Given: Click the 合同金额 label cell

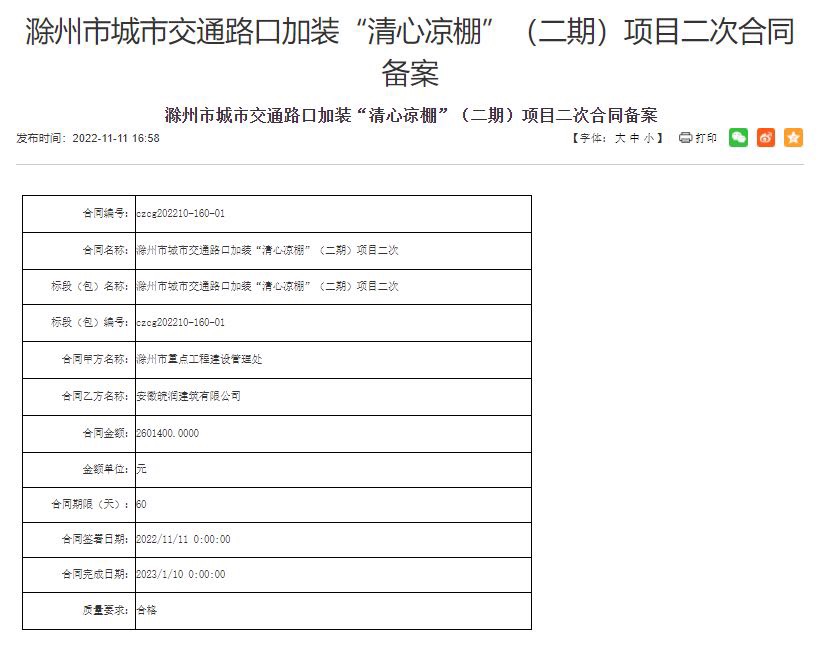Looking at the screenshot, I should [x=79, y=433].
